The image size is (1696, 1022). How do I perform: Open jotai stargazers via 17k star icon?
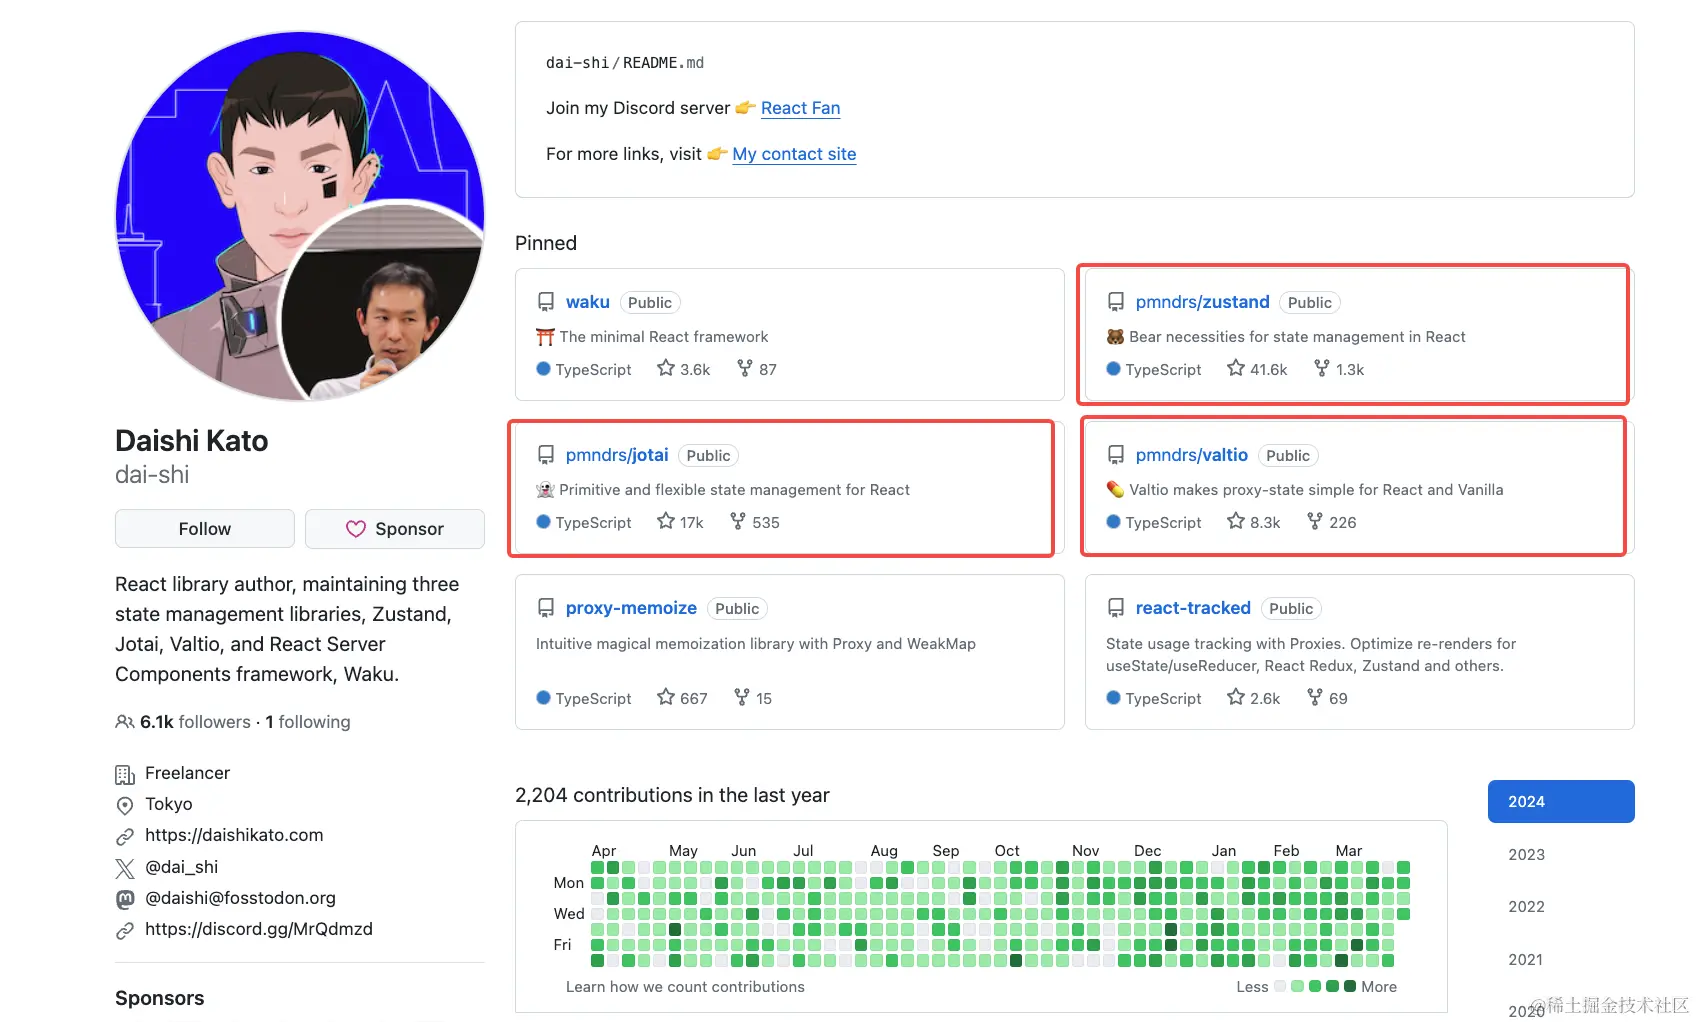[x=666, y=521]
